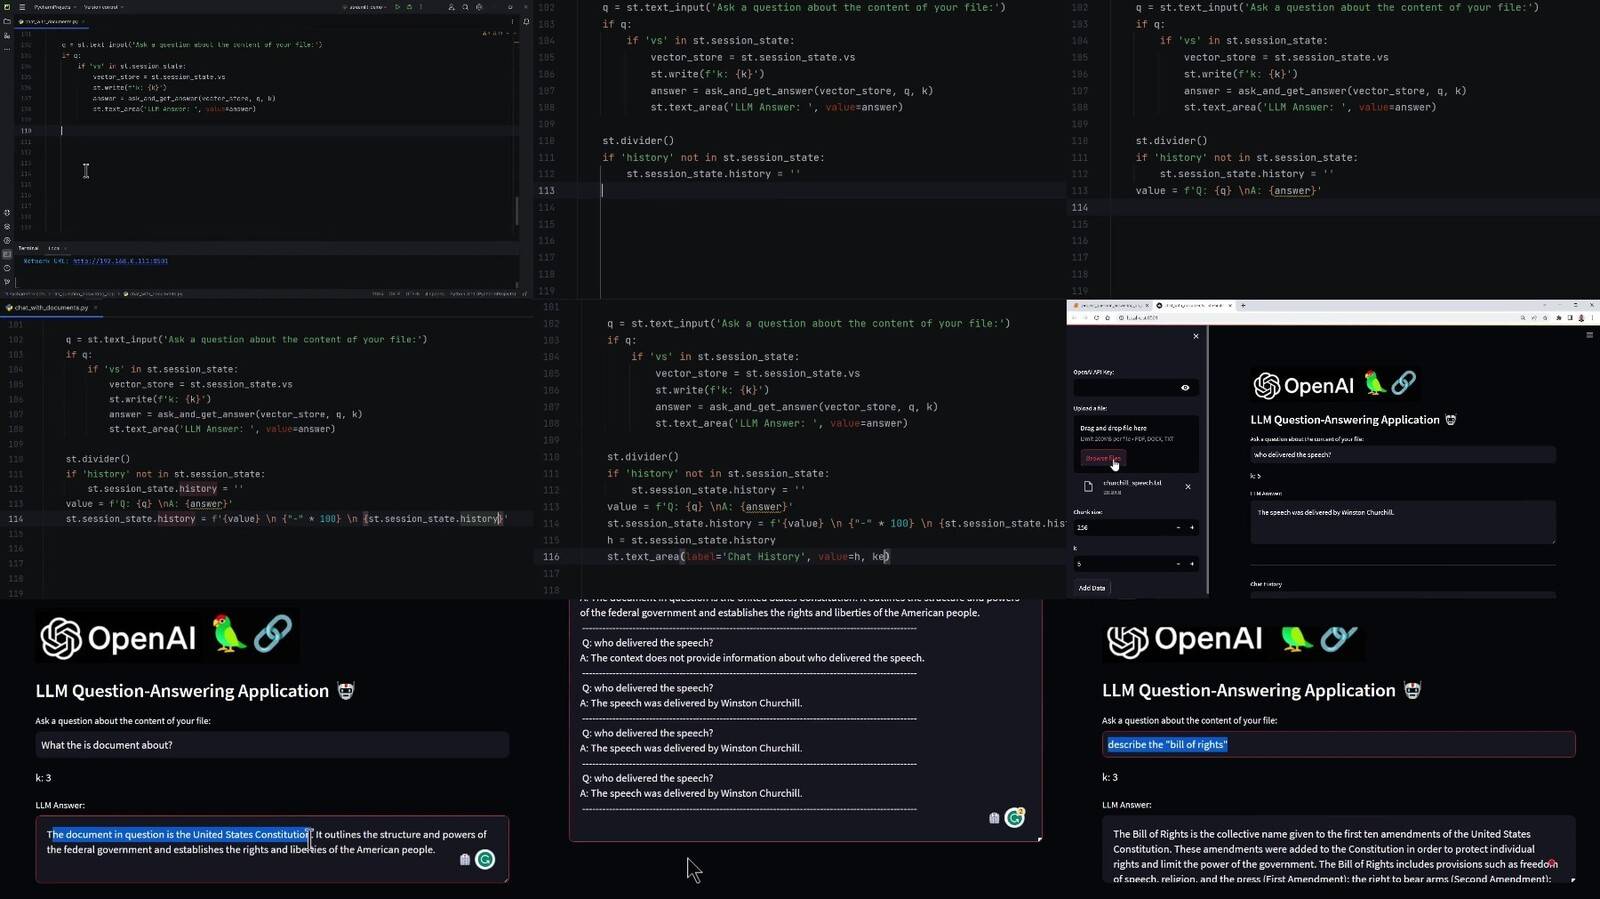Open Streamlit hamburger menu top right
1600x899 pixels.
tap(1589, 335)
